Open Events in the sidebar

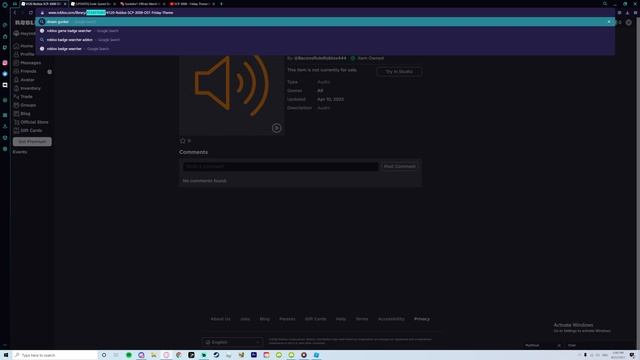coord(20,152)
